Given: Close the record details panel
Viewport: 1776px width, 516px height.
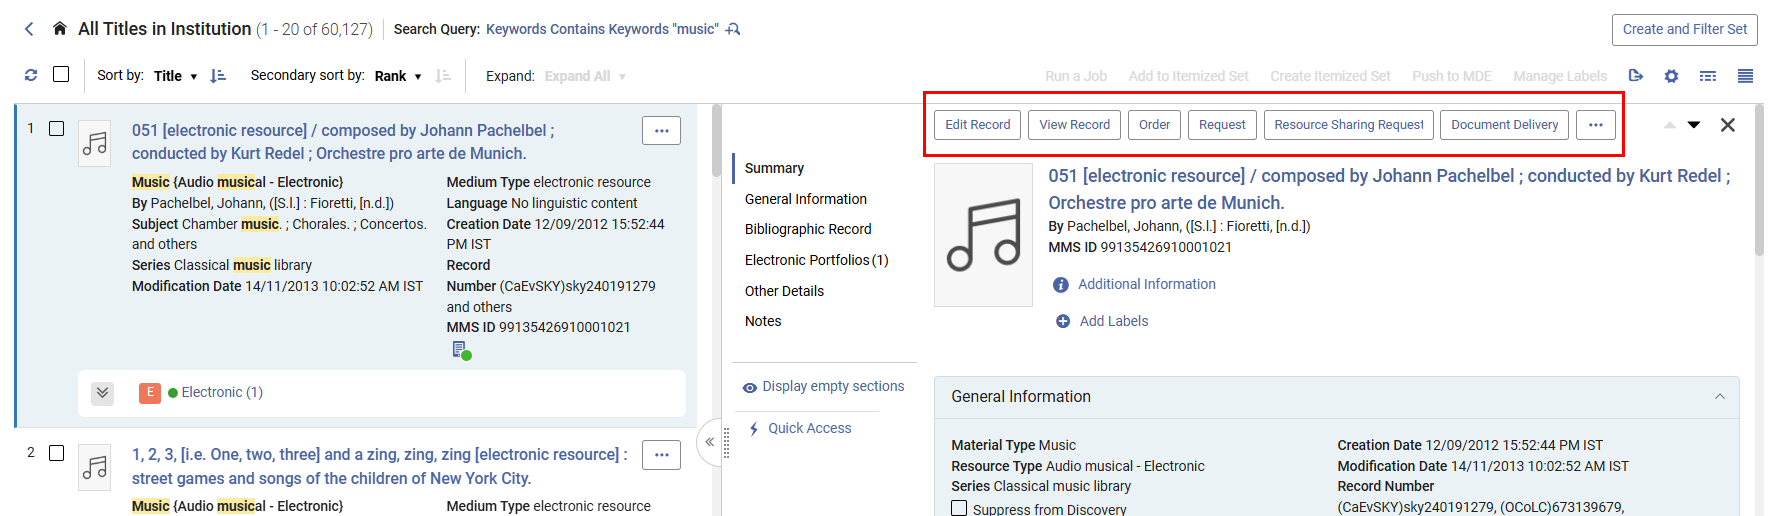Looking at the screenshot, I should tap(1728, 125).
